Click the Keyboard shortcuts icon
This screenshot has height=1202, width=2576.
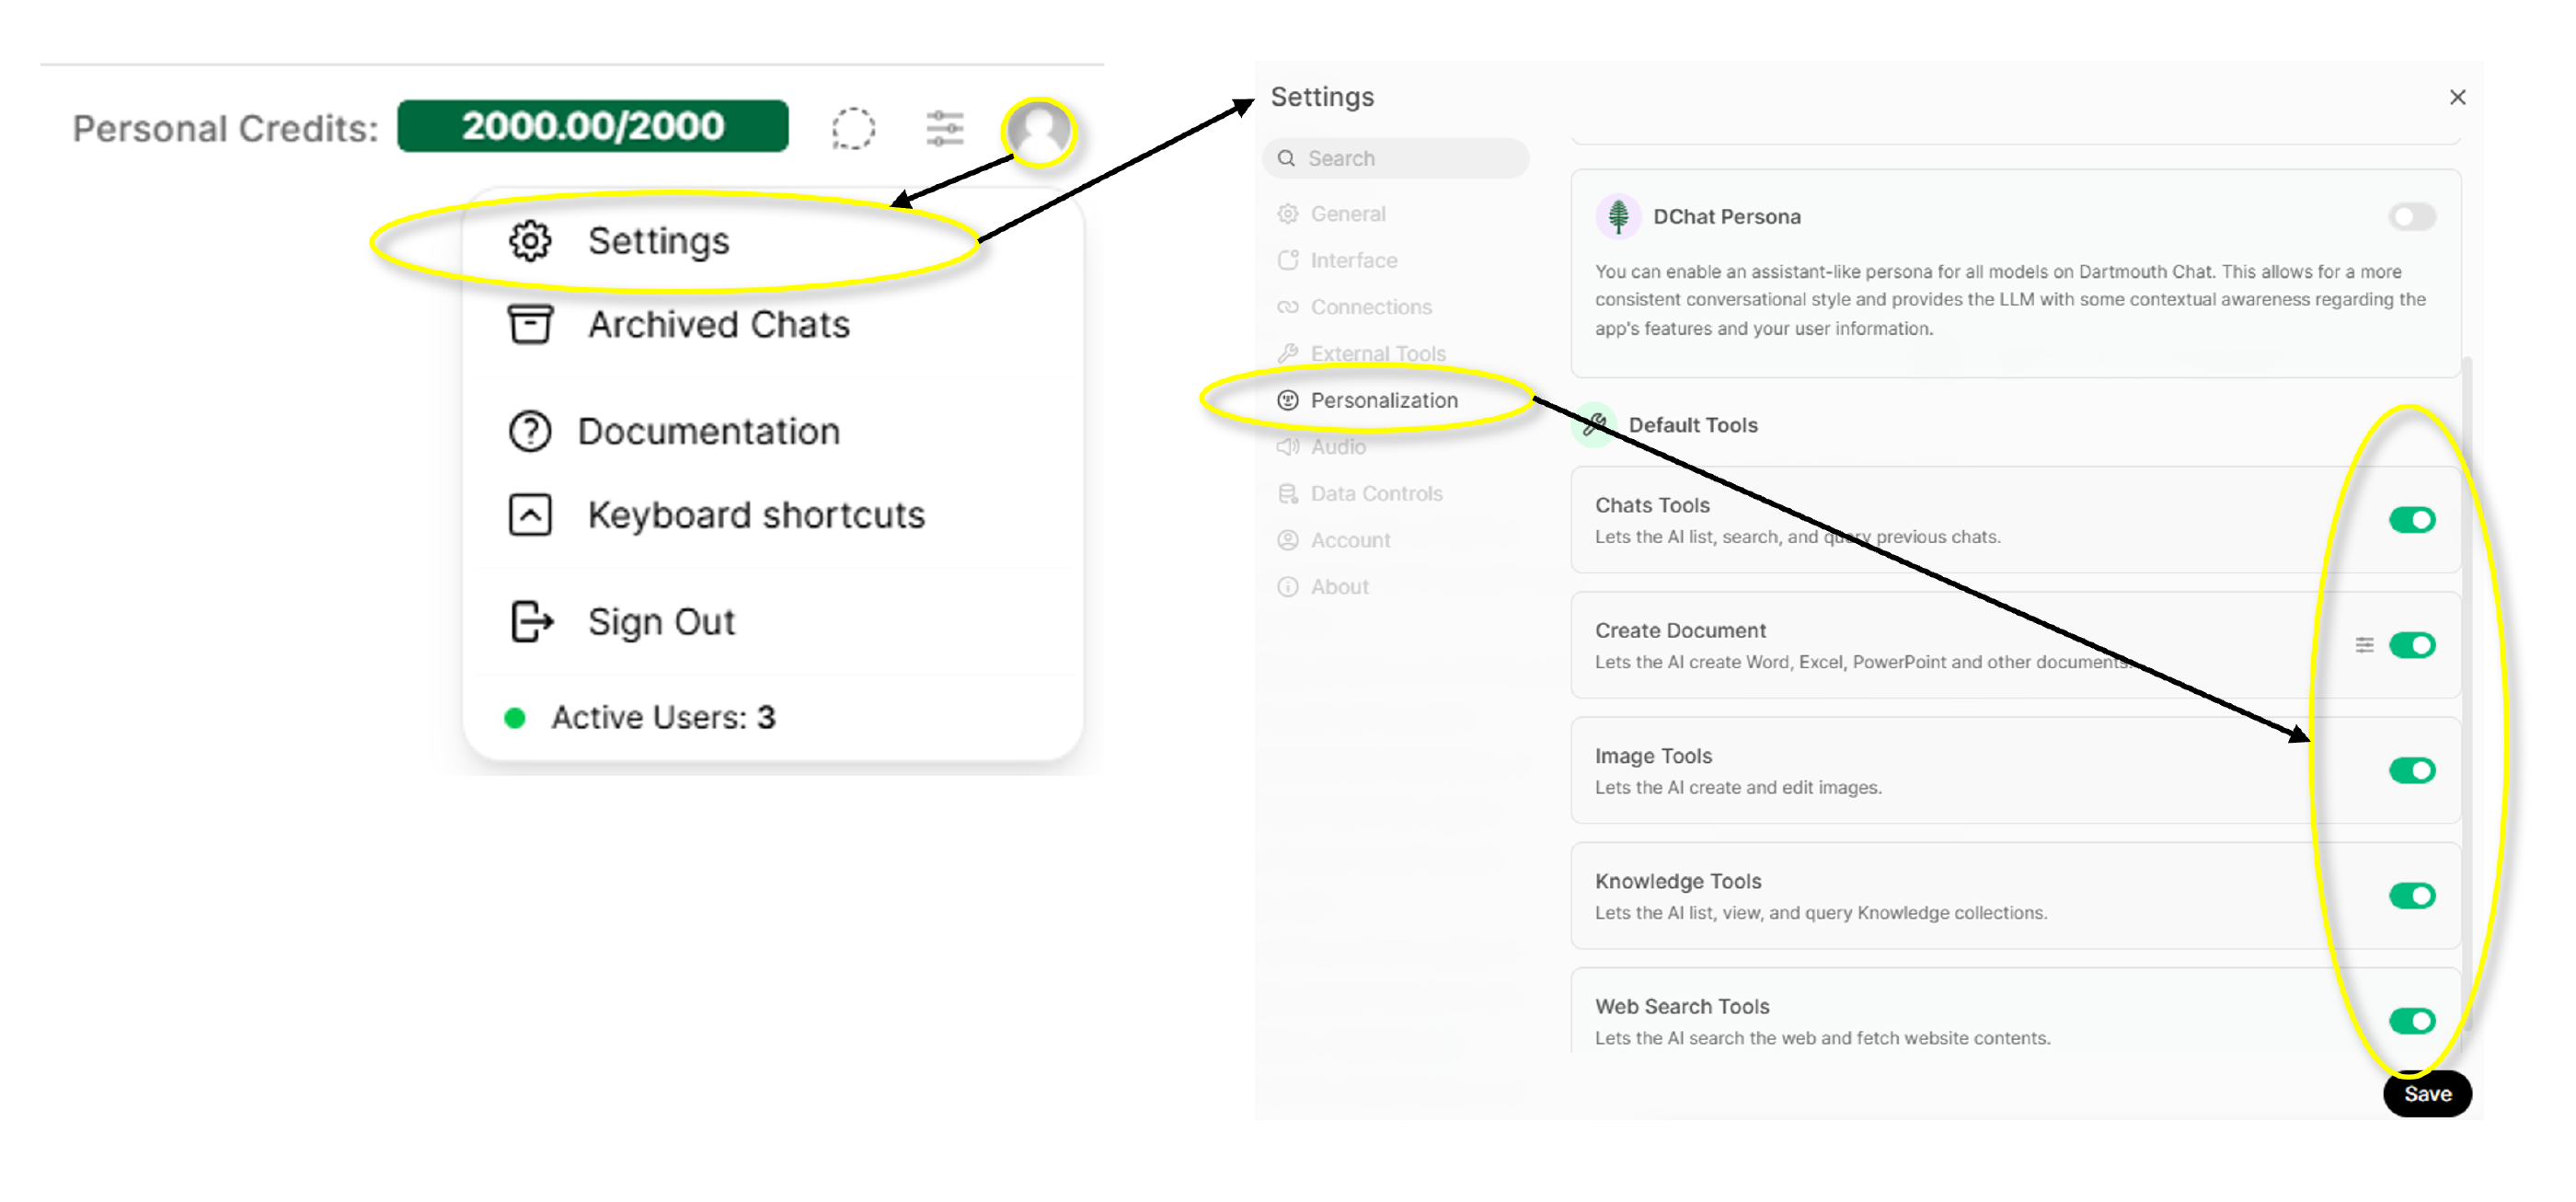[x=530, y=516]
